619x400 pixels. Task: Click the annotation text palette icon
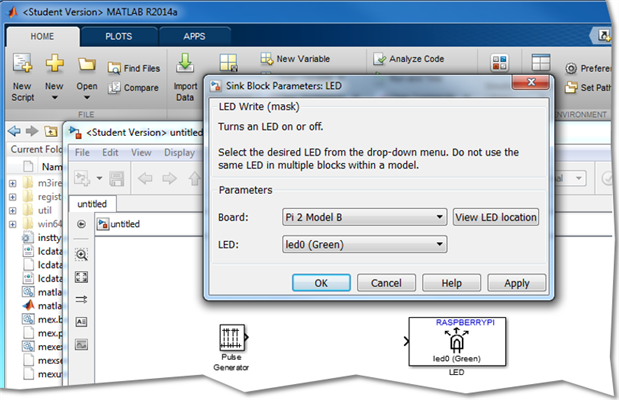pos(81,321)
